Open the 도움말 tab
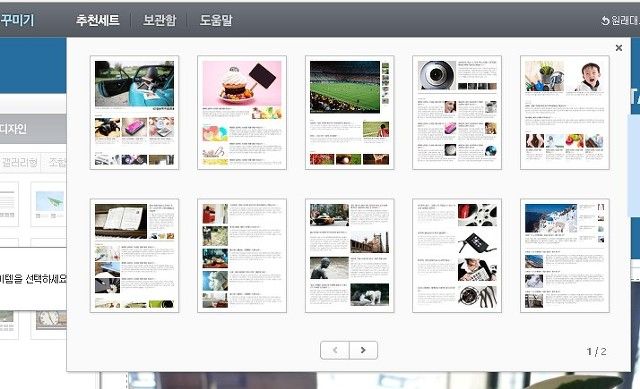 coord(216,20)
